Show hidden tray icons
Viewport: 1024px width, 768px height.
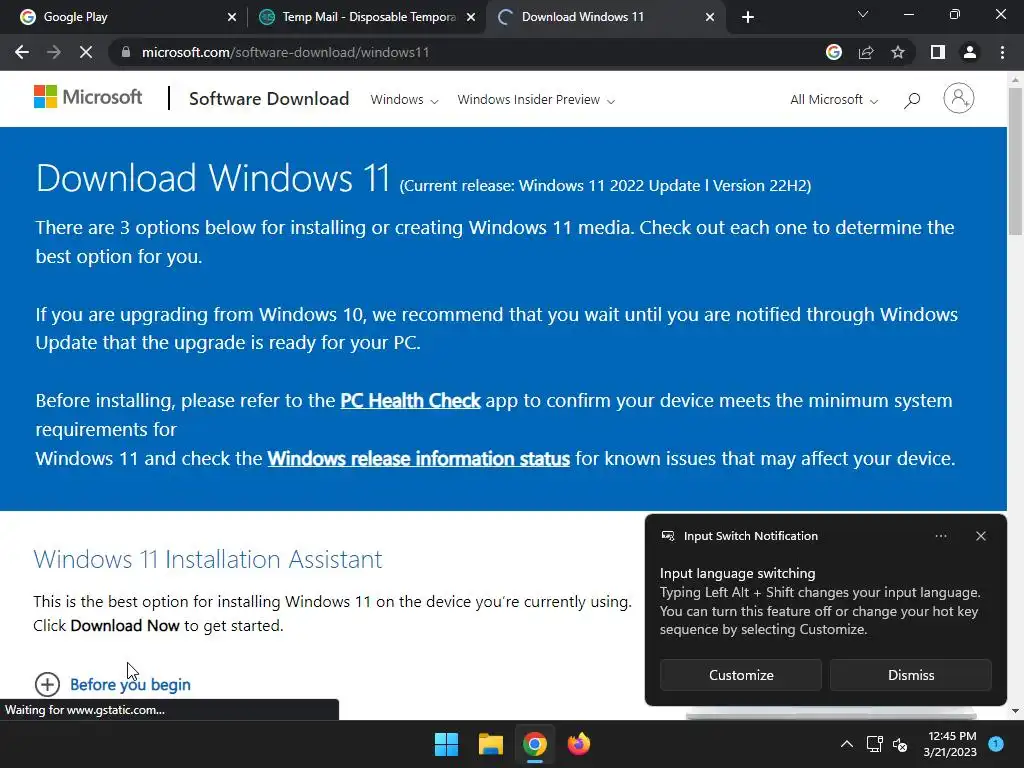(x=847, y=744)
